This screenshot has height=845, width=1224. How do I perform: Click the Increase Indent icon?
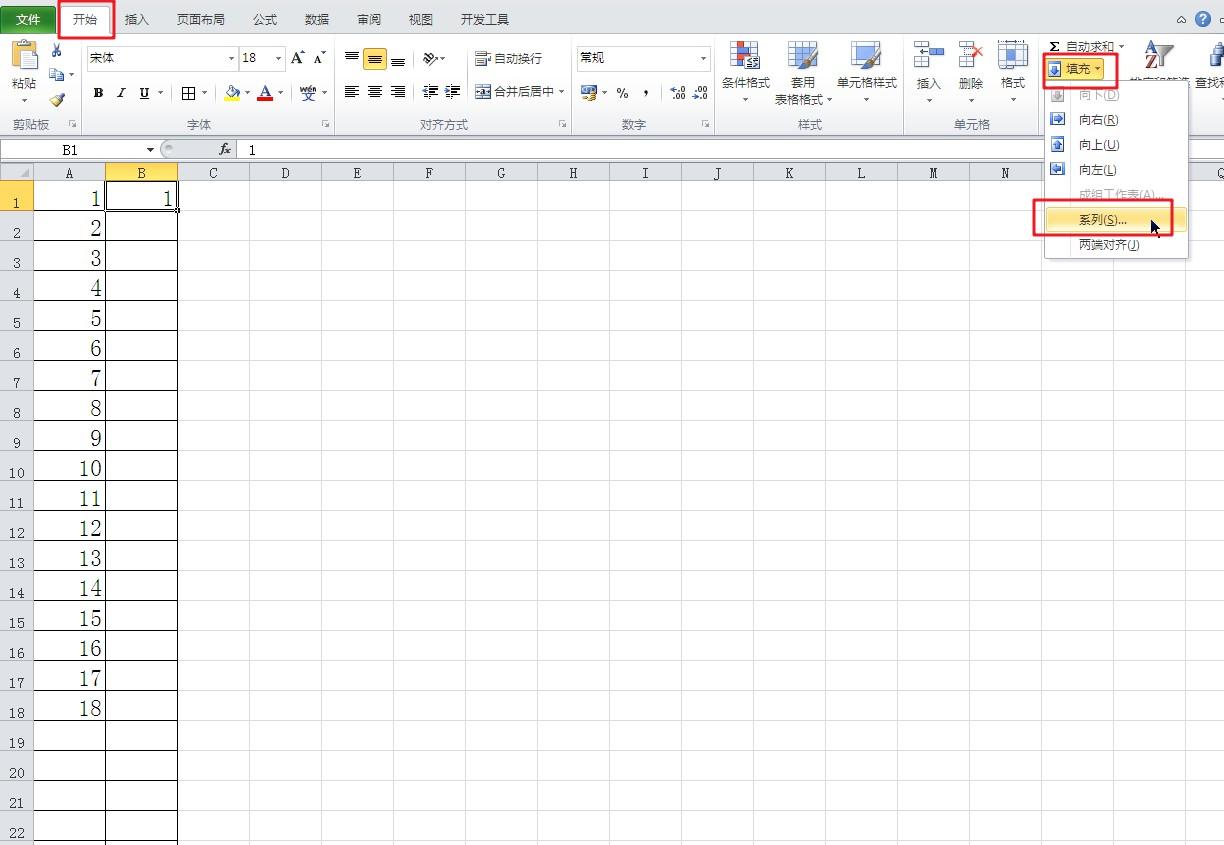tap(453, 92)
